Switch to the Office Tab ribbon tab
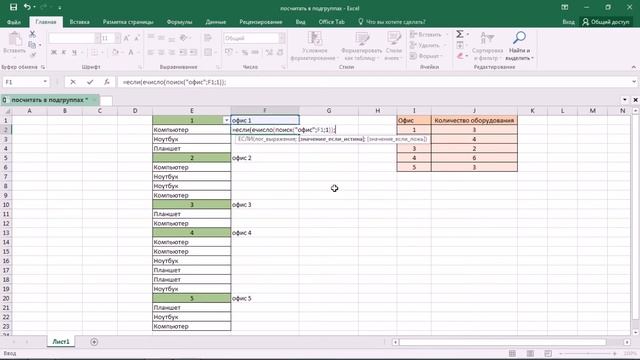Viewport: 640px width, 360px height. [x=331, y=22]
